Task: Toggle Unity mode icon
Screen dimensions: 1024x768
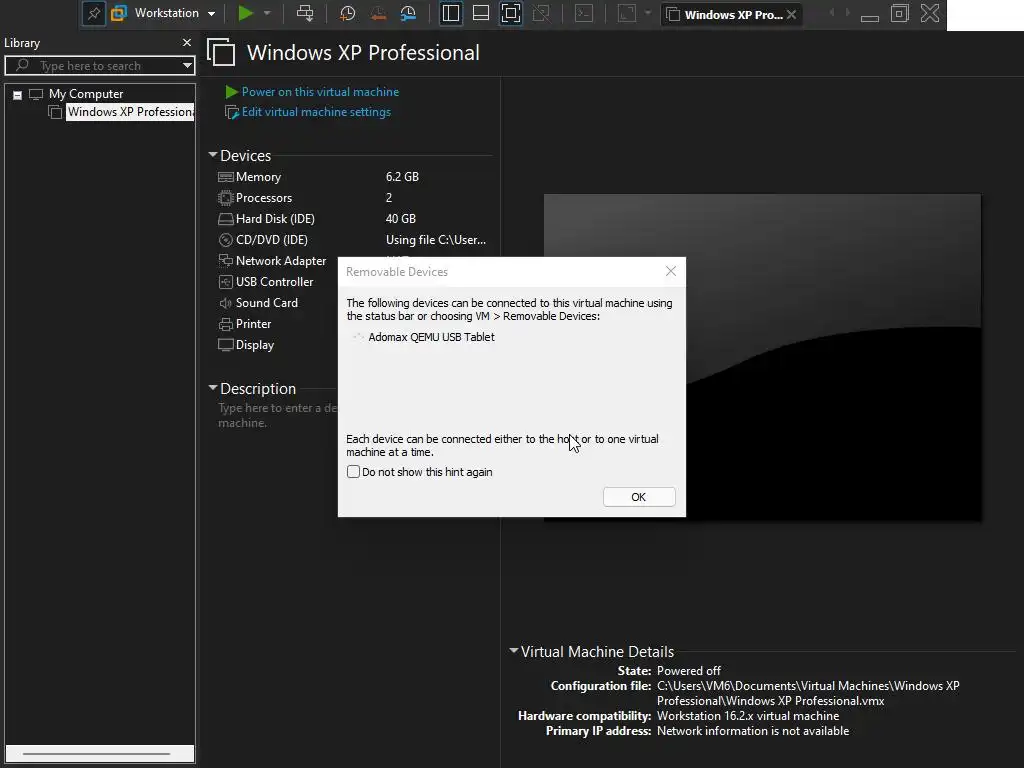Action: point(541,13)
